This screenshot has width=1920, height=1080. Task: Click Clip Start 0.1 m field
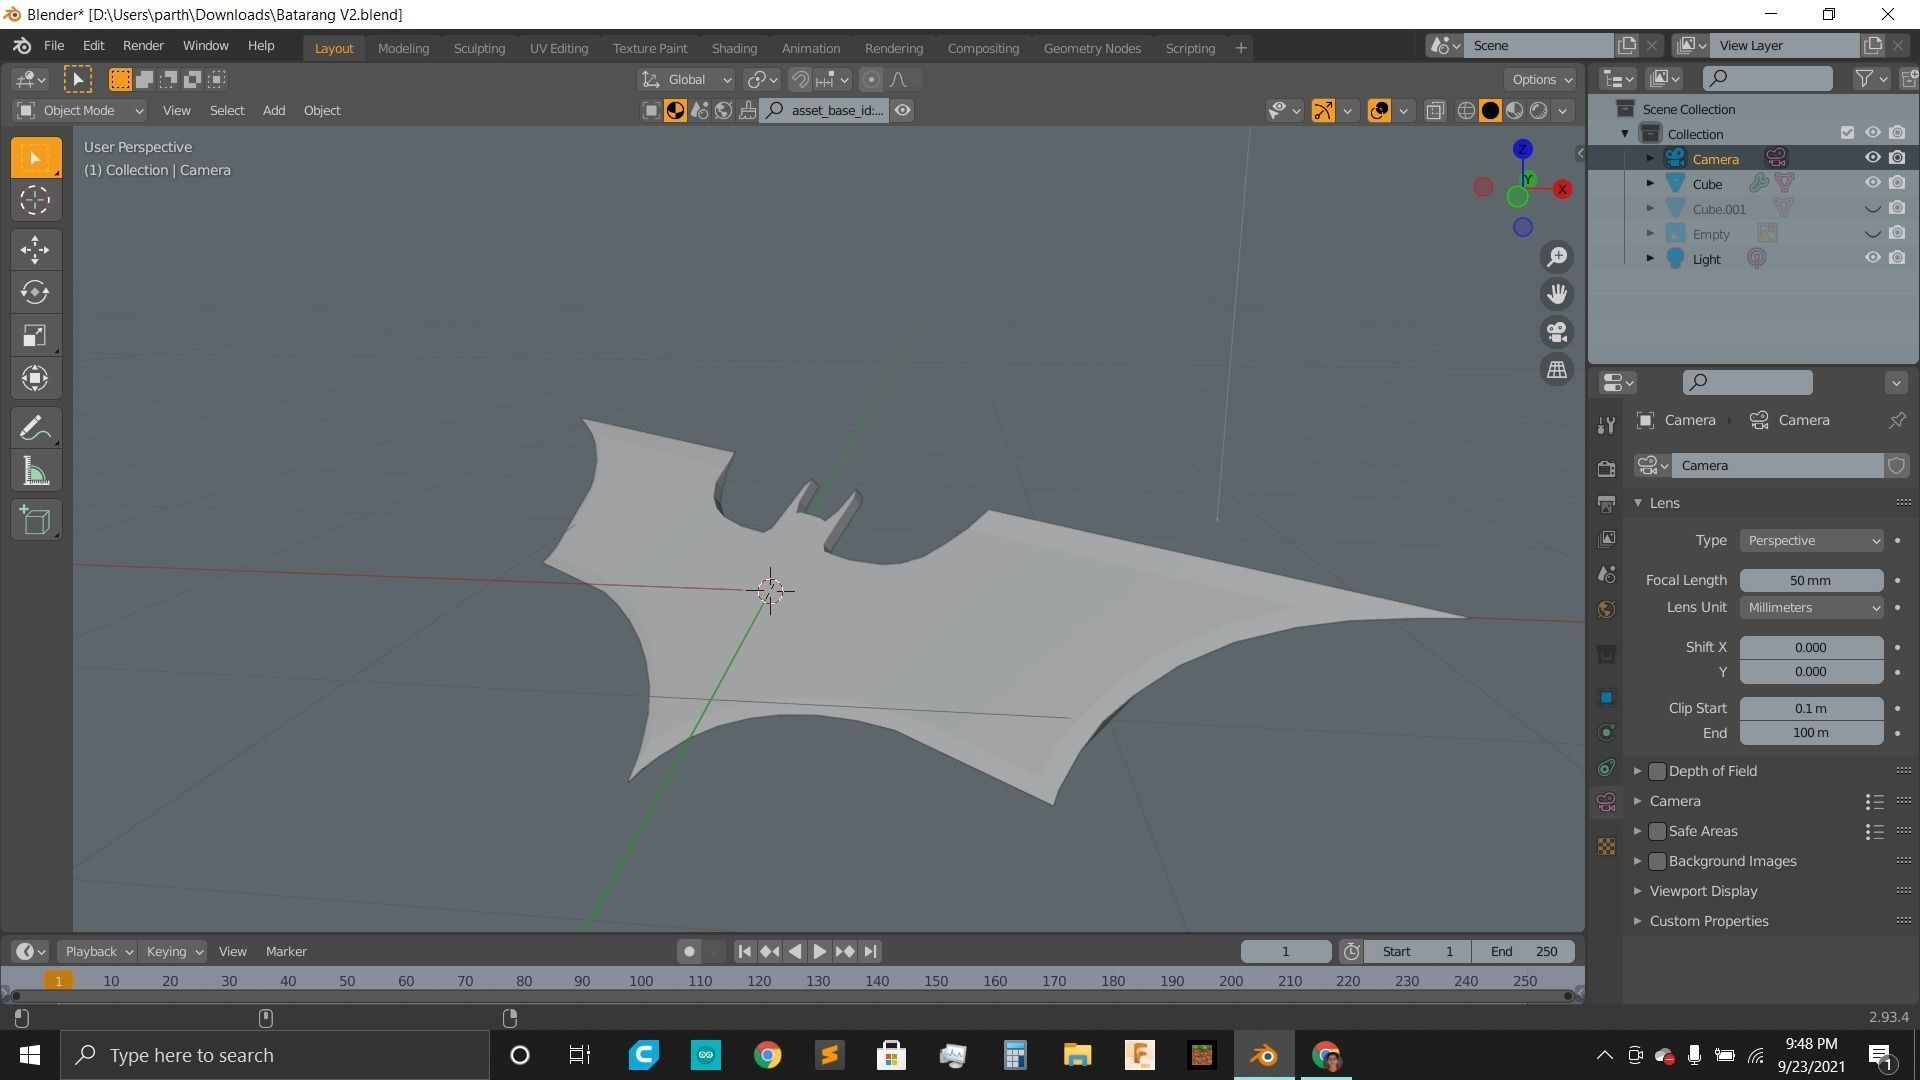coord(1811,709)
